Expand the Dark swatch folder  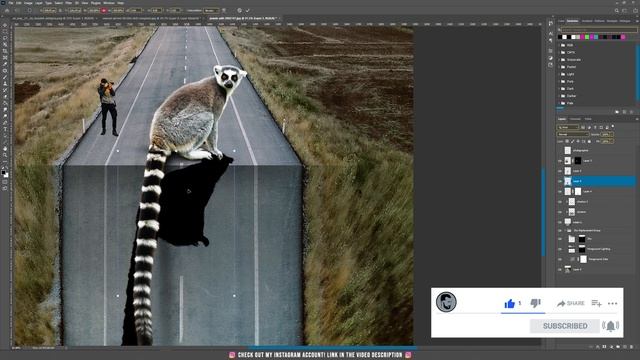[x=559, y=89]
